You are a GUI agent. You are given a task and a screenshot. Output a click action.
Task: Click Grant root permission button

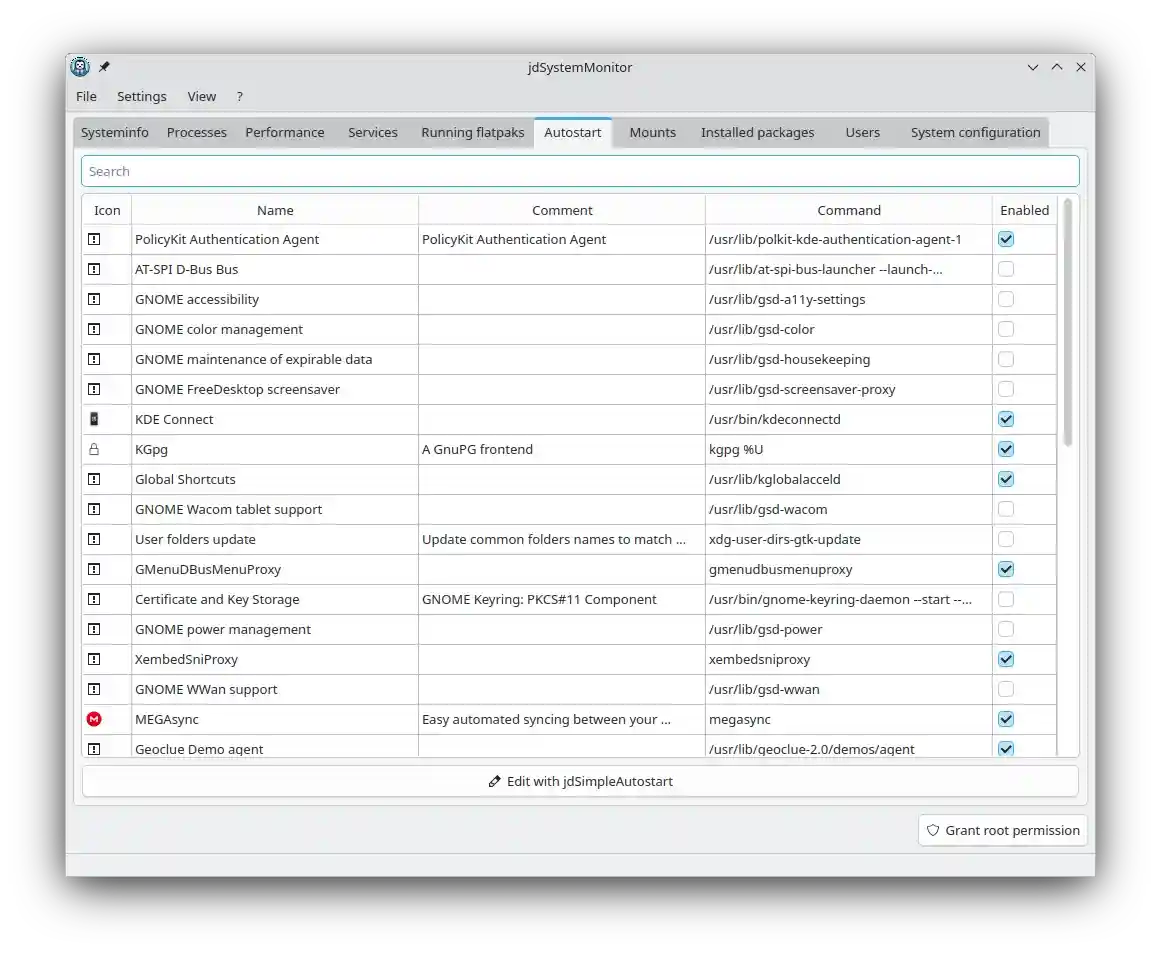point(1003,830)
